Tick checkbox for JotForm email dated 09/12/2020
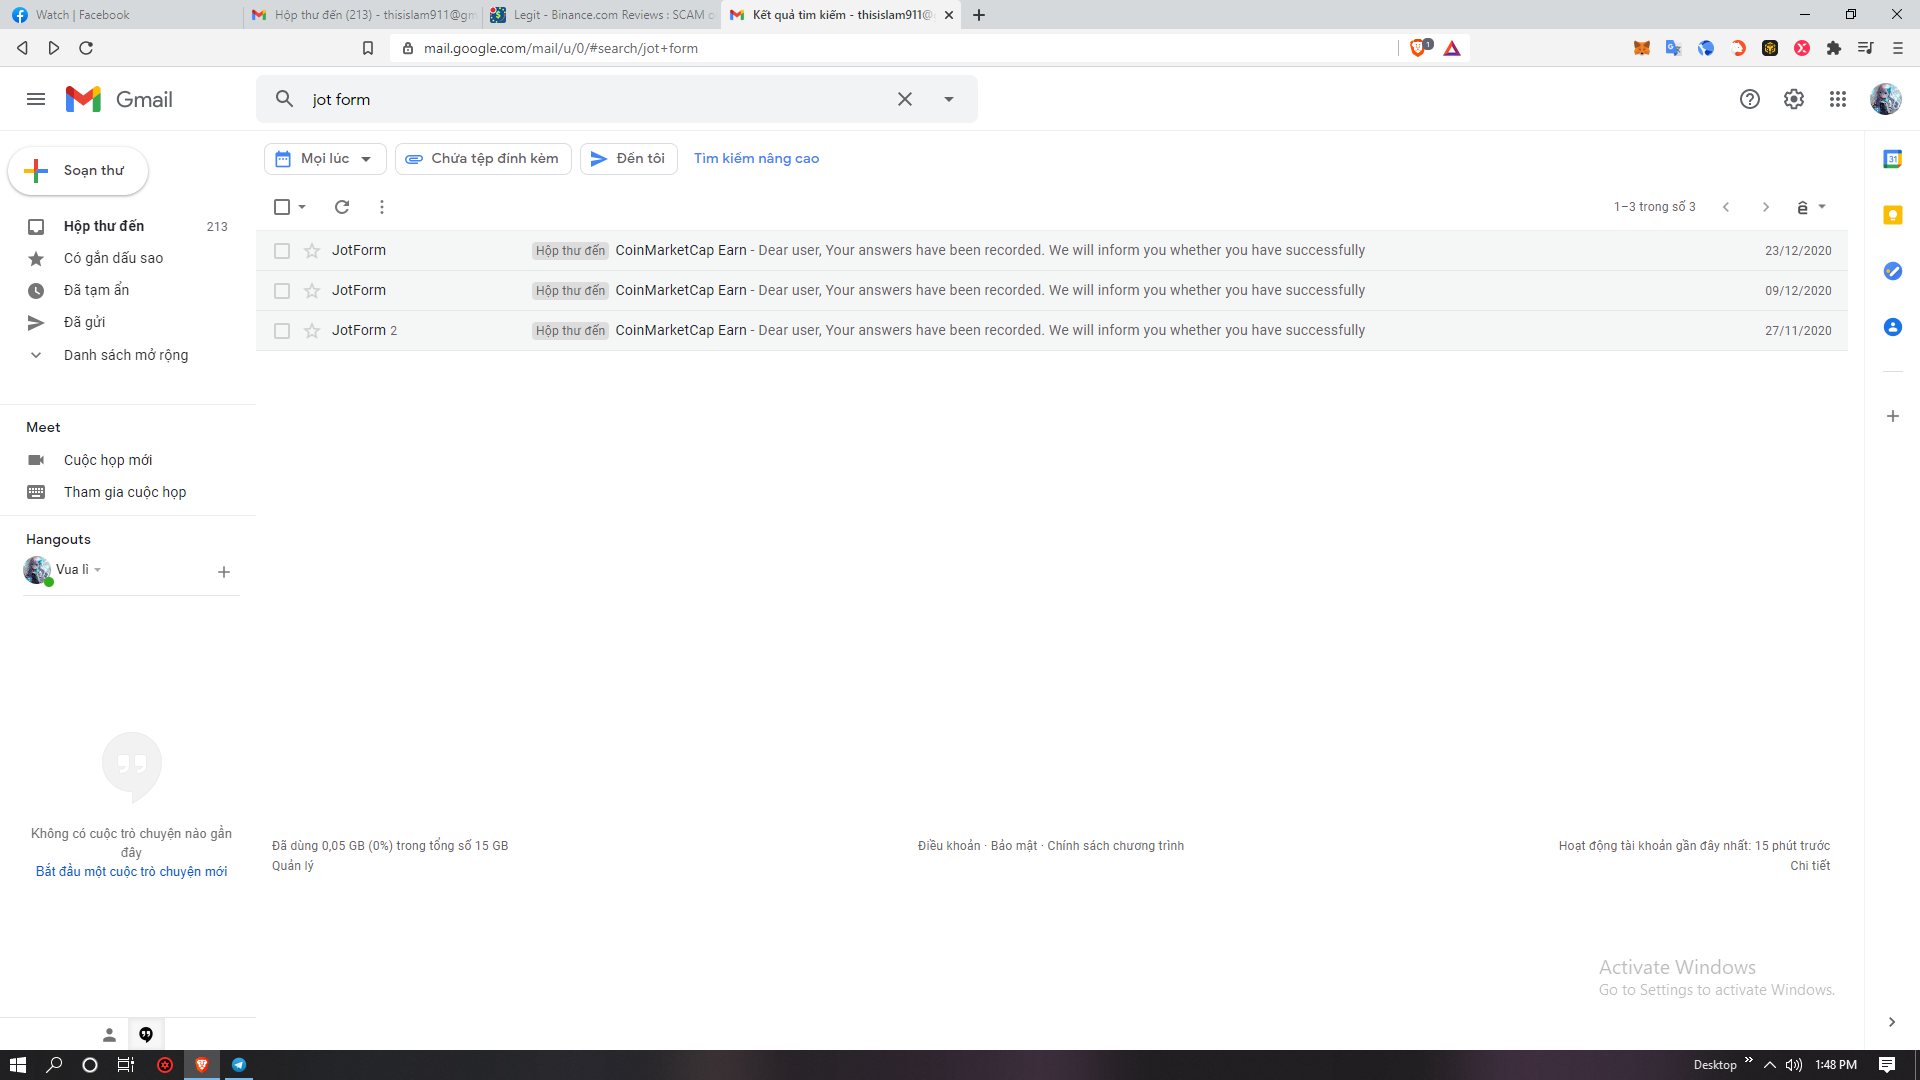This screenshot has width=1920, height=1080. click(282, 291)
